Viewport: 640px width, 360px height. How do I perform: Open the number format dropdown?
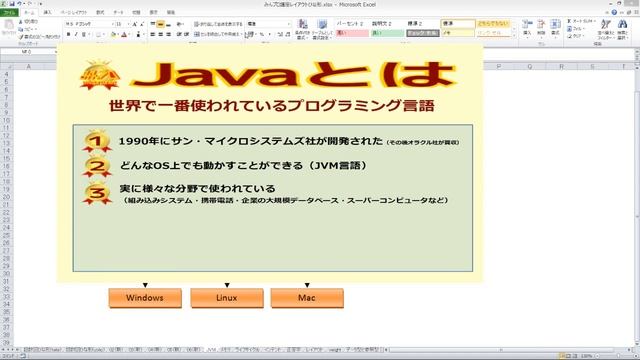click(x=289, y=24)
